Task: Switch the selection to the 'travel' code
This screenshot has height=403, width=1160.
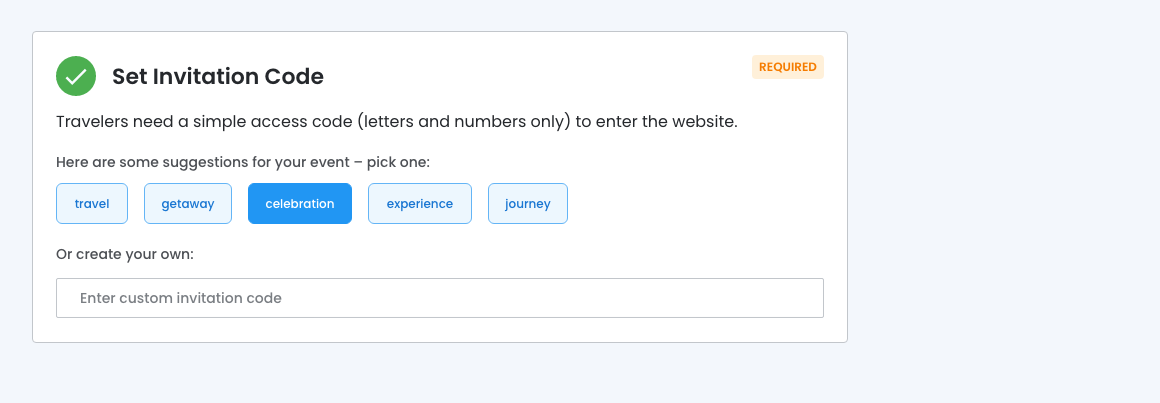Action: [x=92, y=203]
